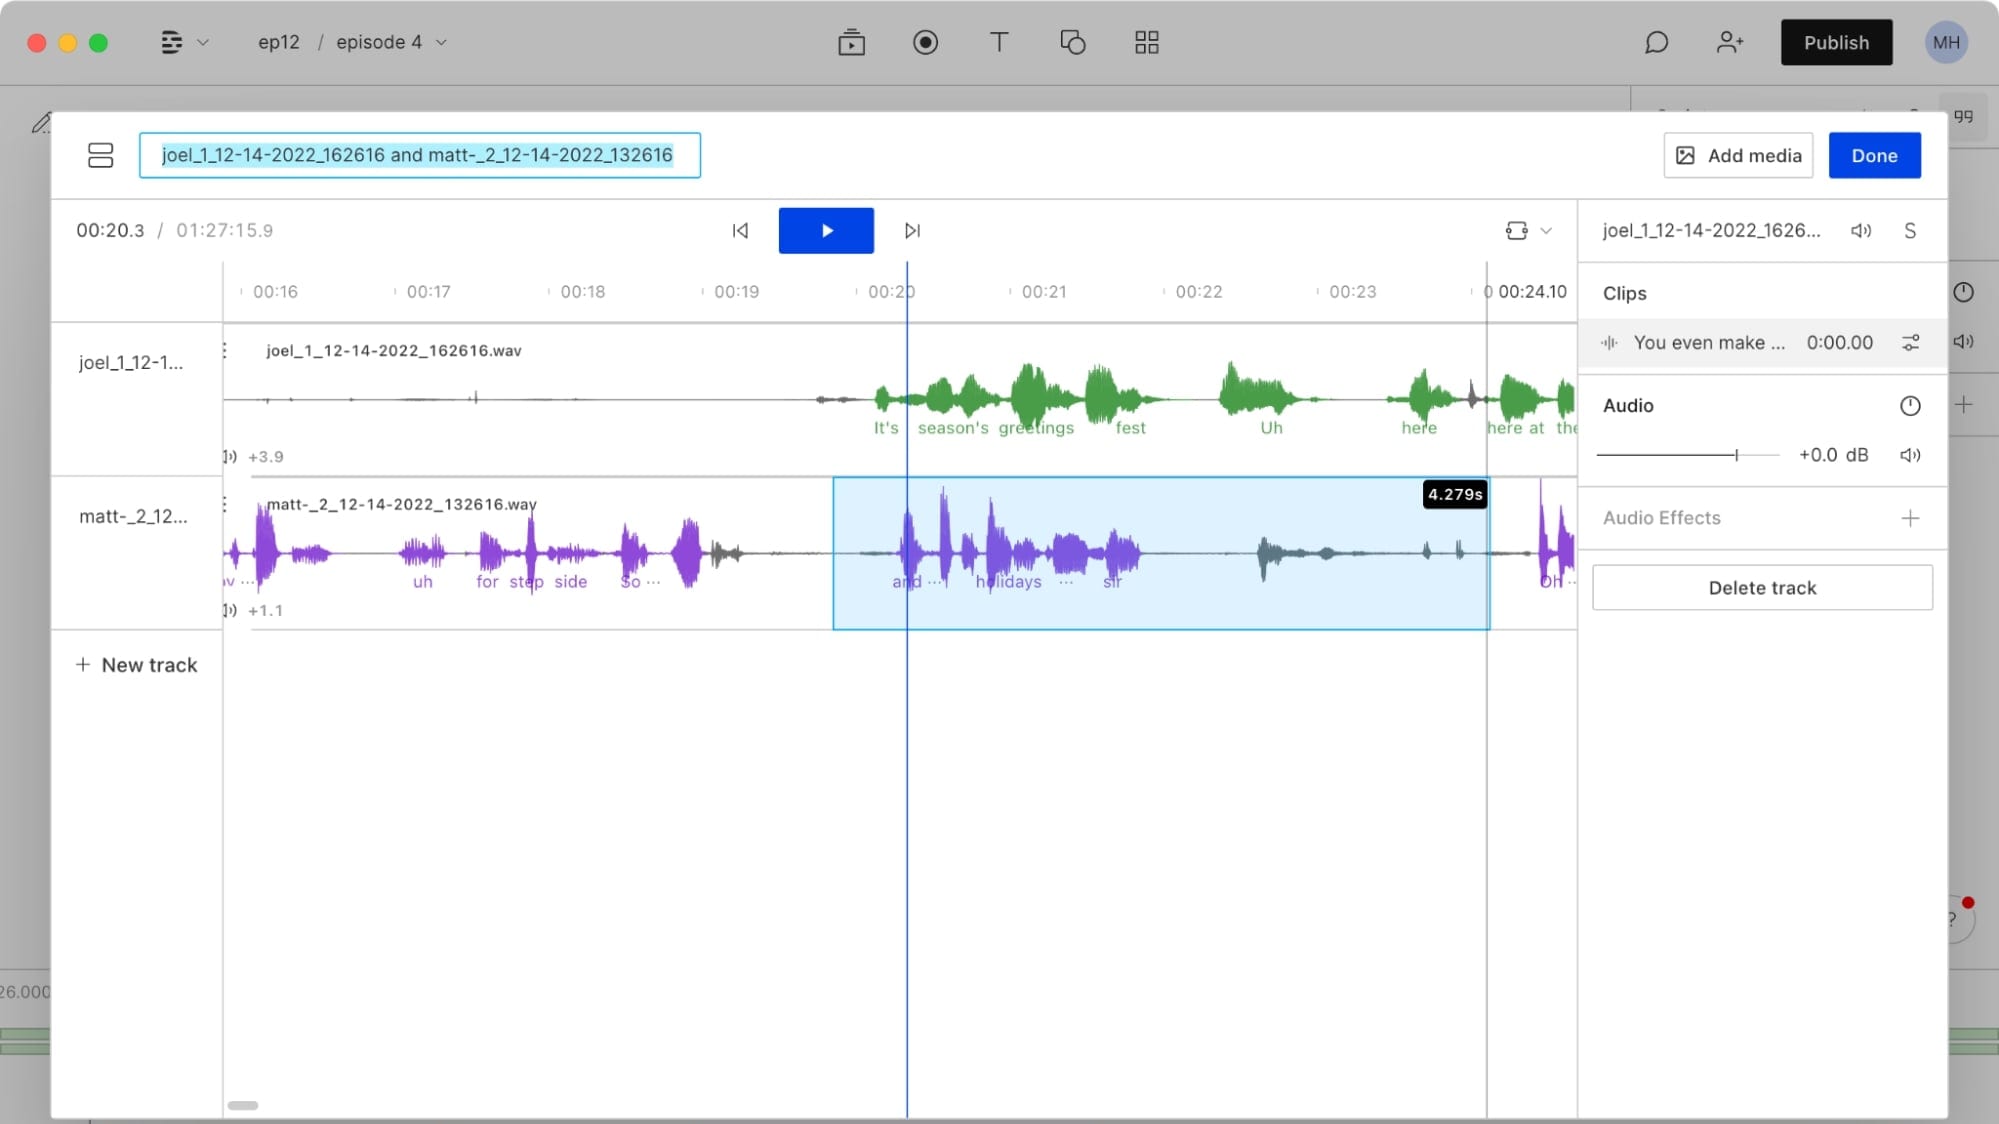Click the skip-to-end playback icon
Image resolution: width=1999 pixels, height=1124 pixels.
click(x=912, y=231)
